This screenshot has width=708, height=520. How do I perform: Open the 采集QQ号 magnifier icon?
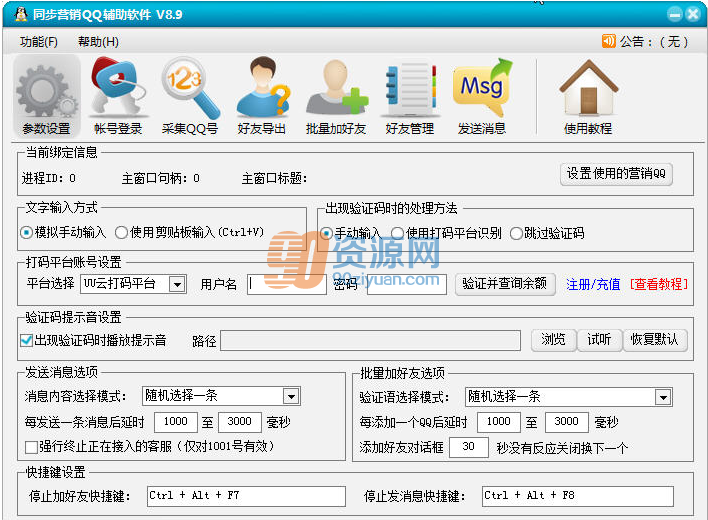(190, 97)
